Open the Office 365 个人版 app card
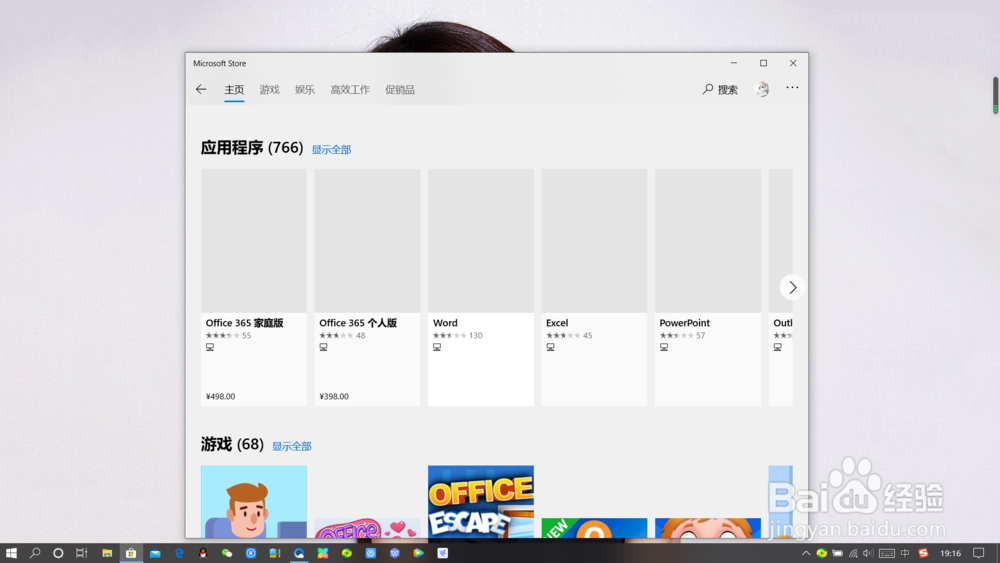The width and height of the screenshot is (1000, 563). click(x=367, y=287)
